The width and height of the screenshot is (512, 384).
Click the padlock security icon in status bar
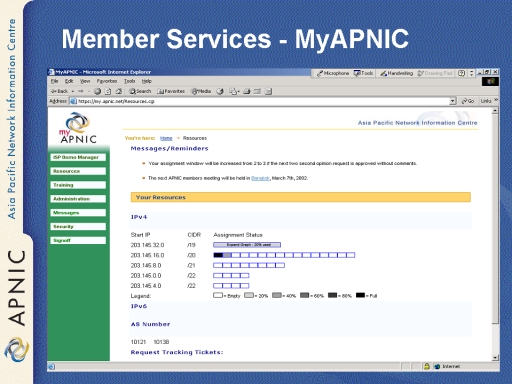click(426, 366)
